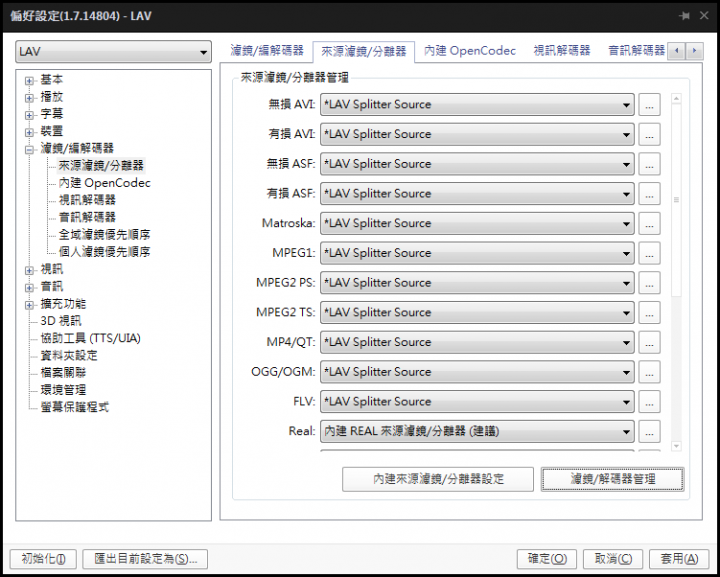Select 全域濾鏡優先順序 in the tree
Image resolution: width=720 pixels, height=577 pixels.
click(104, 235)
